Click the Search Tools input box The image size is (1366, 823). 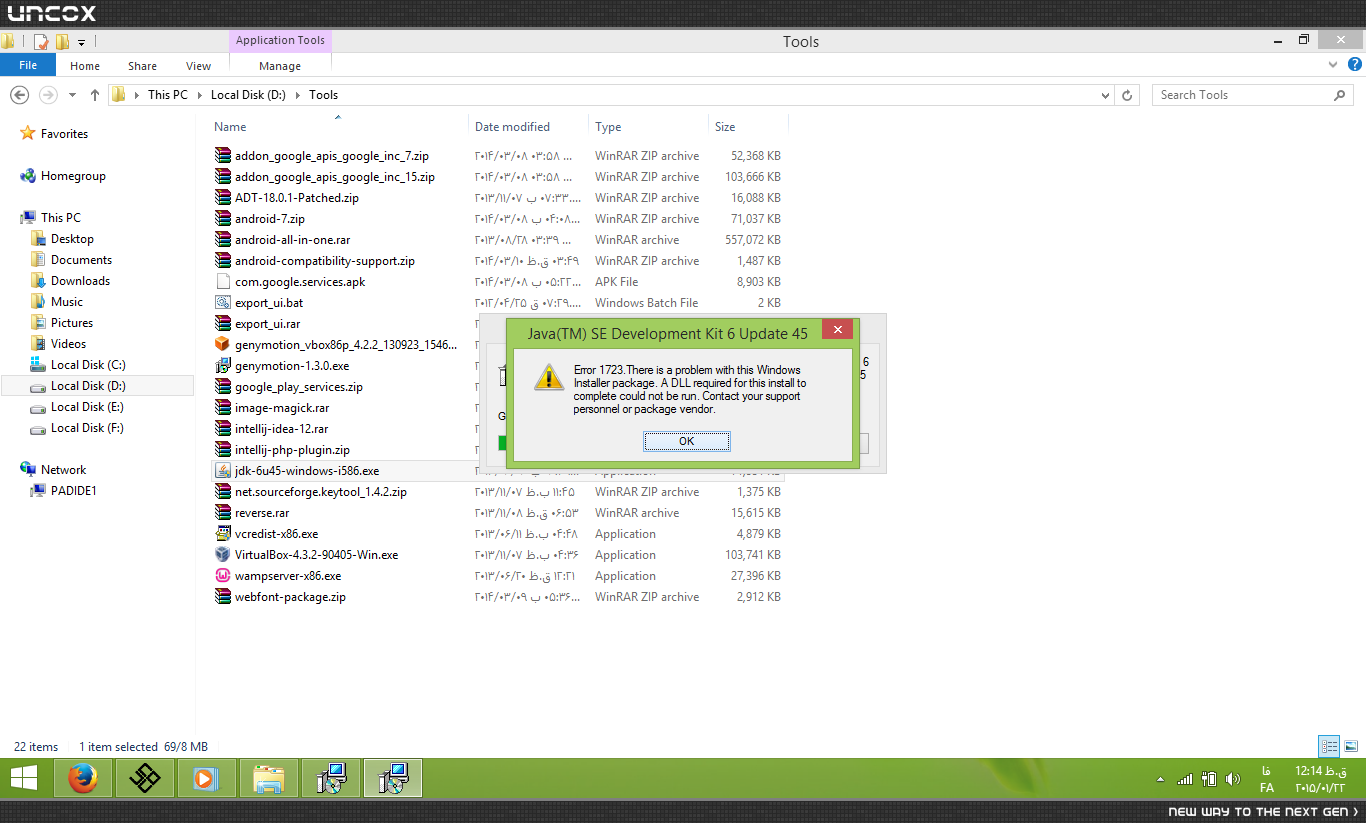(x=1243, y=95)
